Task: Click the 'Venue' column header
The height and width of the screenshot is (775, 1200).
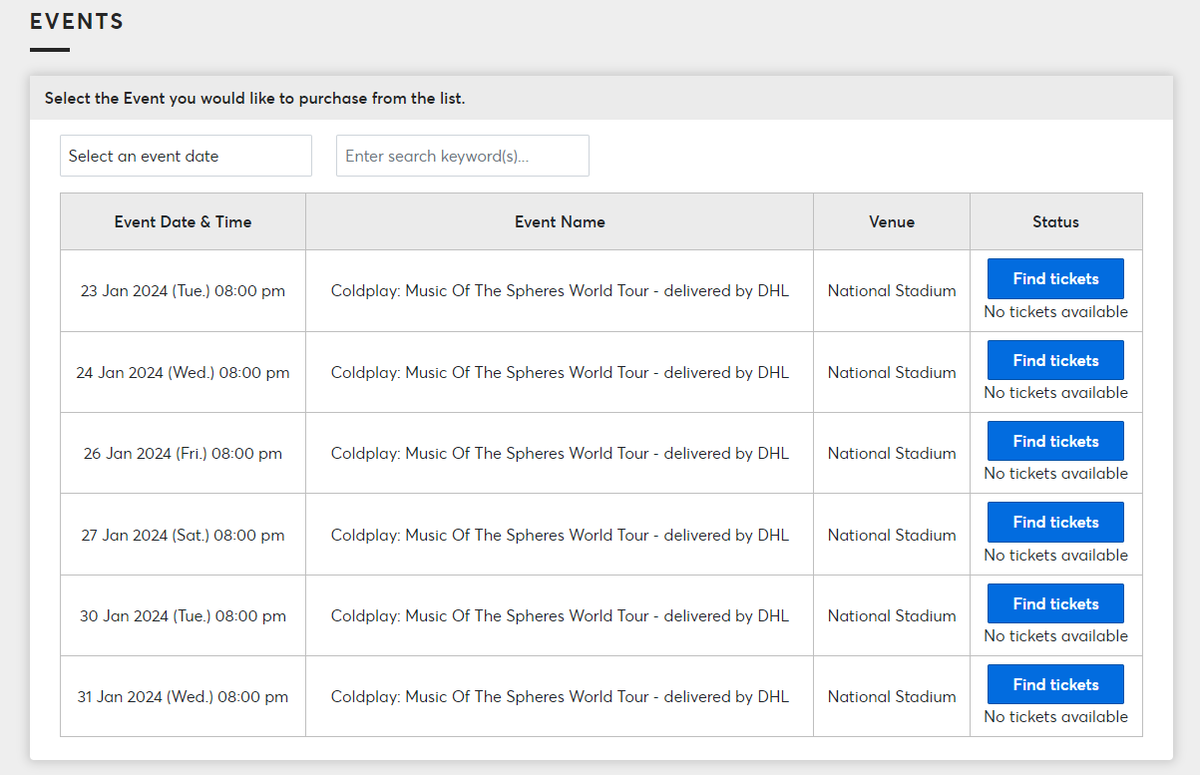Action: pos(892,222)
